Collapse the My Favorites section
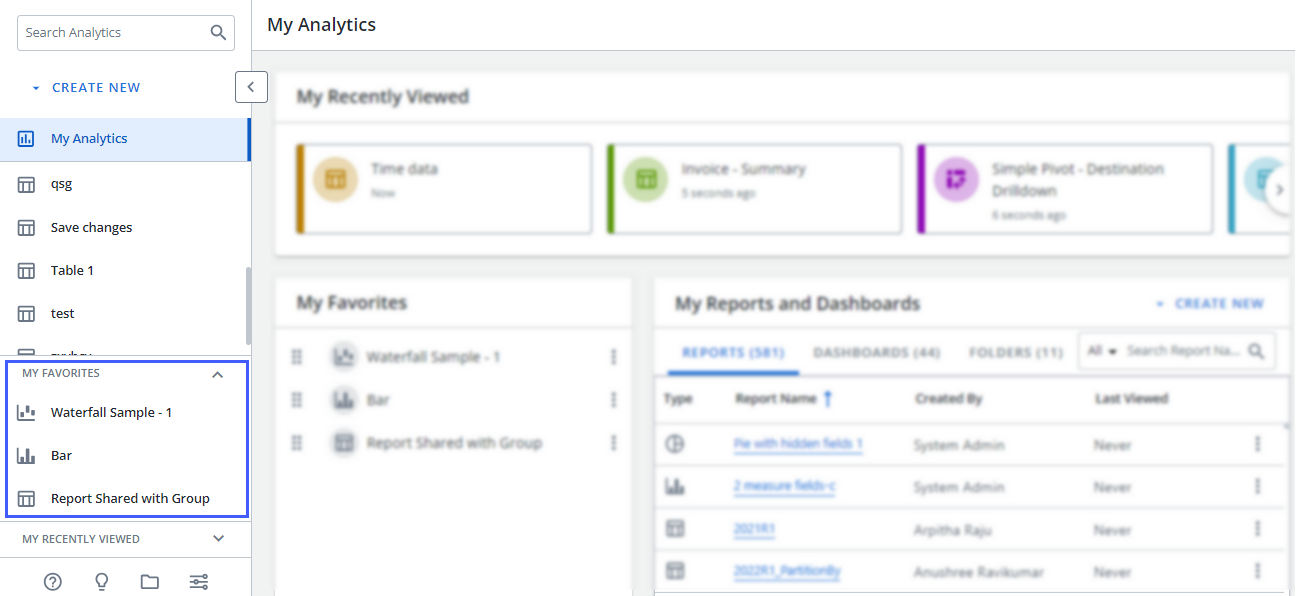Image resolution: width=1310 pixels, height=596 pixels. coord(217,374)
